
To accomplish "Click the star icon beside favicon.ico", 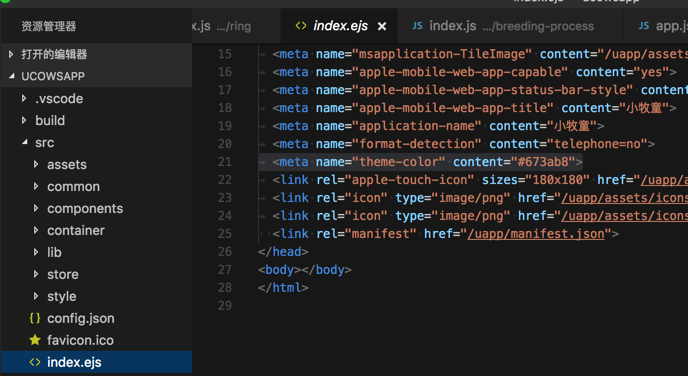I will pos(35,340).
